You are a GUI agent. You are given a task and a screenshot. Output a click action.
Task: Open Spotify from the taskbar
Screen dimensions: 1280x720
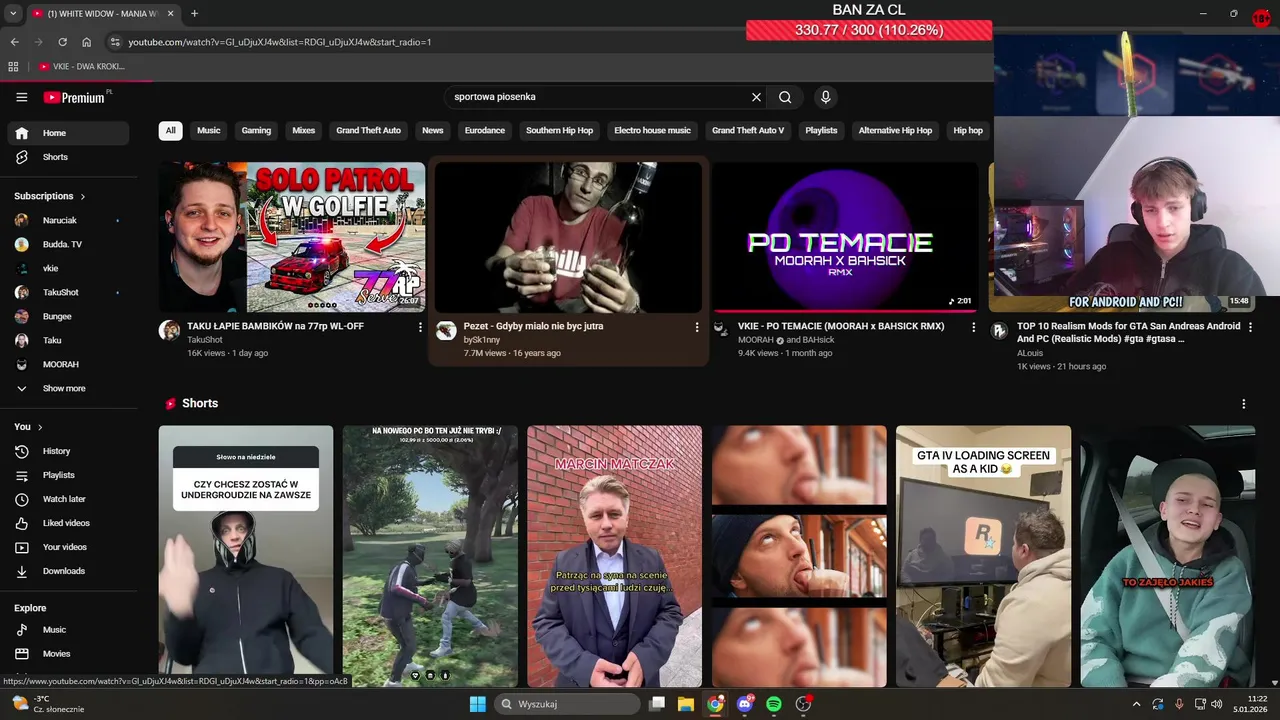click(774, 704)
